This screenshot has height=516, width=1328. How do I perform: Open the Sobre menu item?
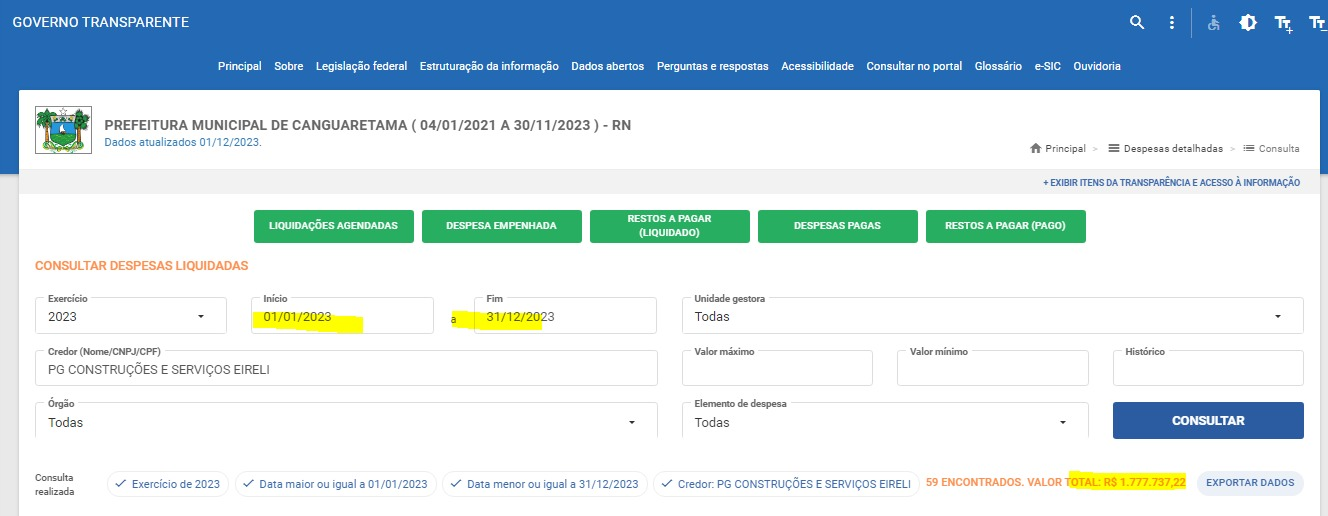(289, 66)
